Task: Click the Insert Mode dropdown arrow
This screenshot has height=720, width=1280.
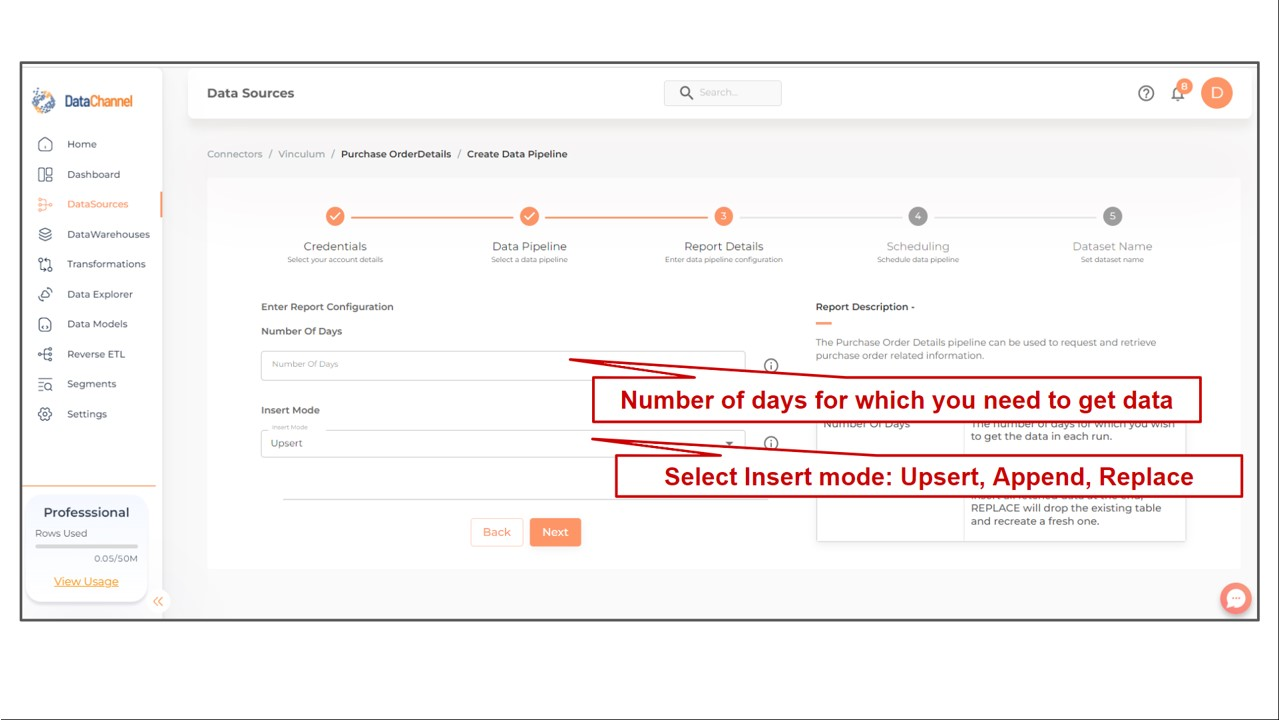Action: pos(729,443)
